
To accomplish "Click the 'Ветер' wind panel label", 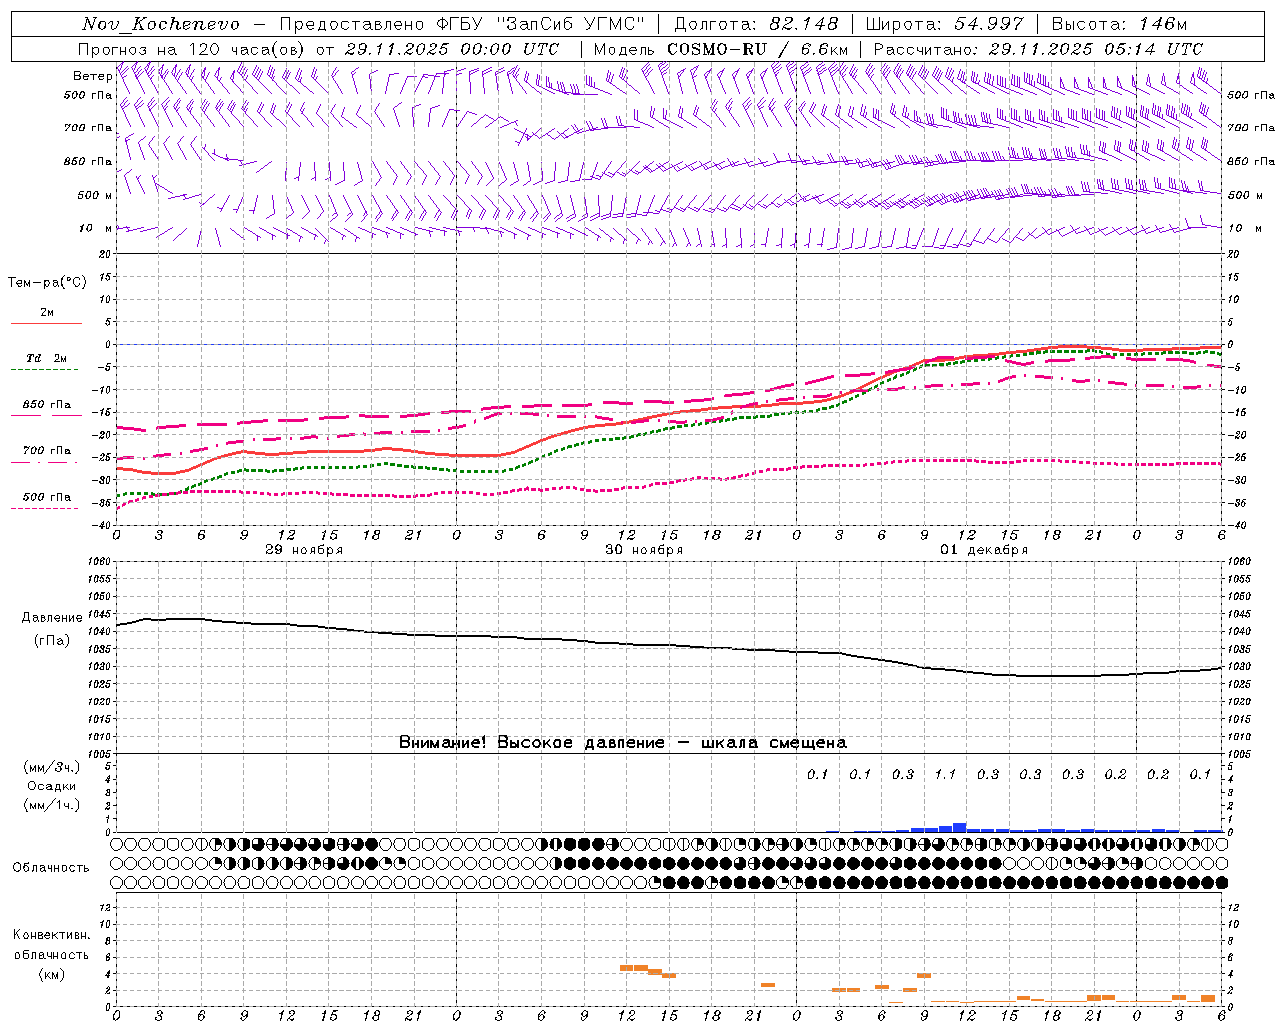I will click(x=92, y=76).
